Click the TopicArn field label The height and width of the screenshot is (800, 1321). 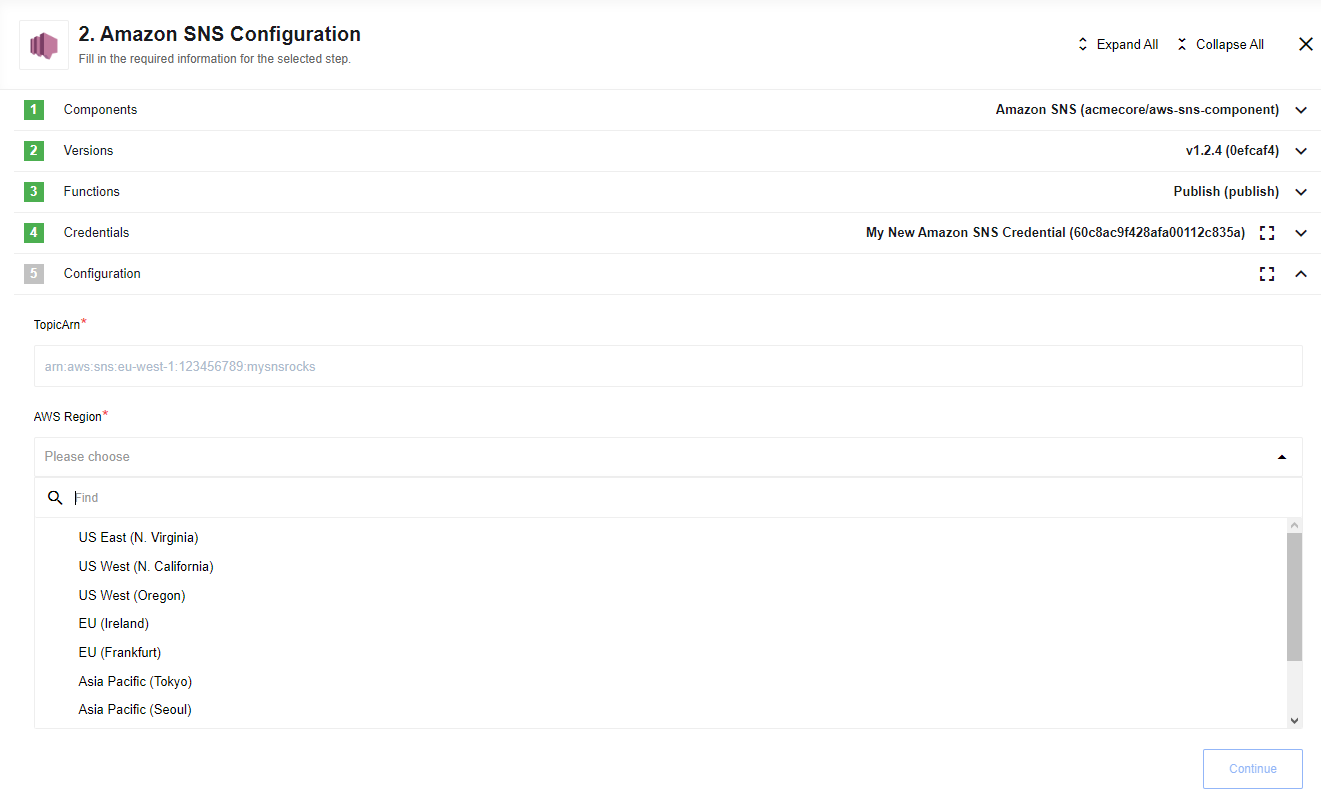coord(57,325)
